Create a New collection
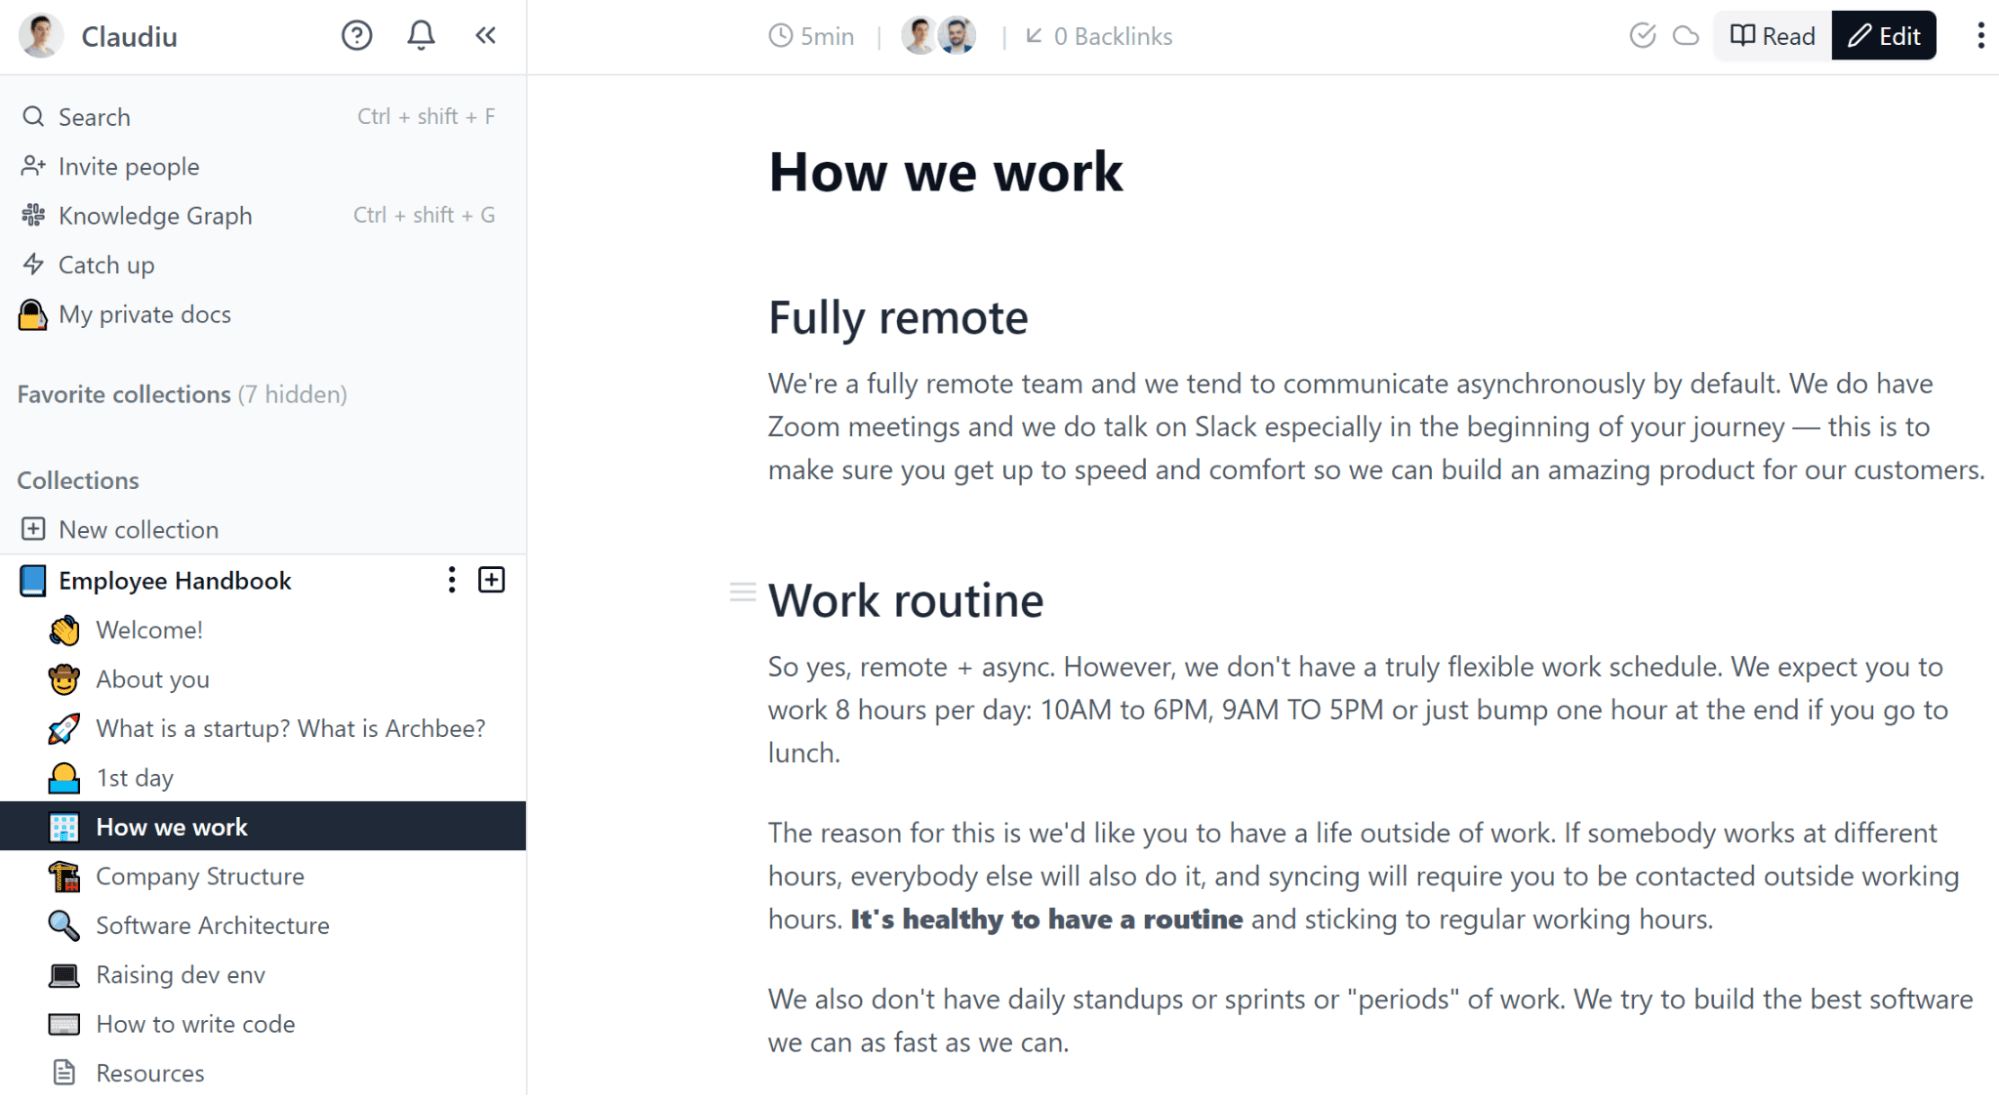Viewport: 1999px width, 1096px height. 138,529
